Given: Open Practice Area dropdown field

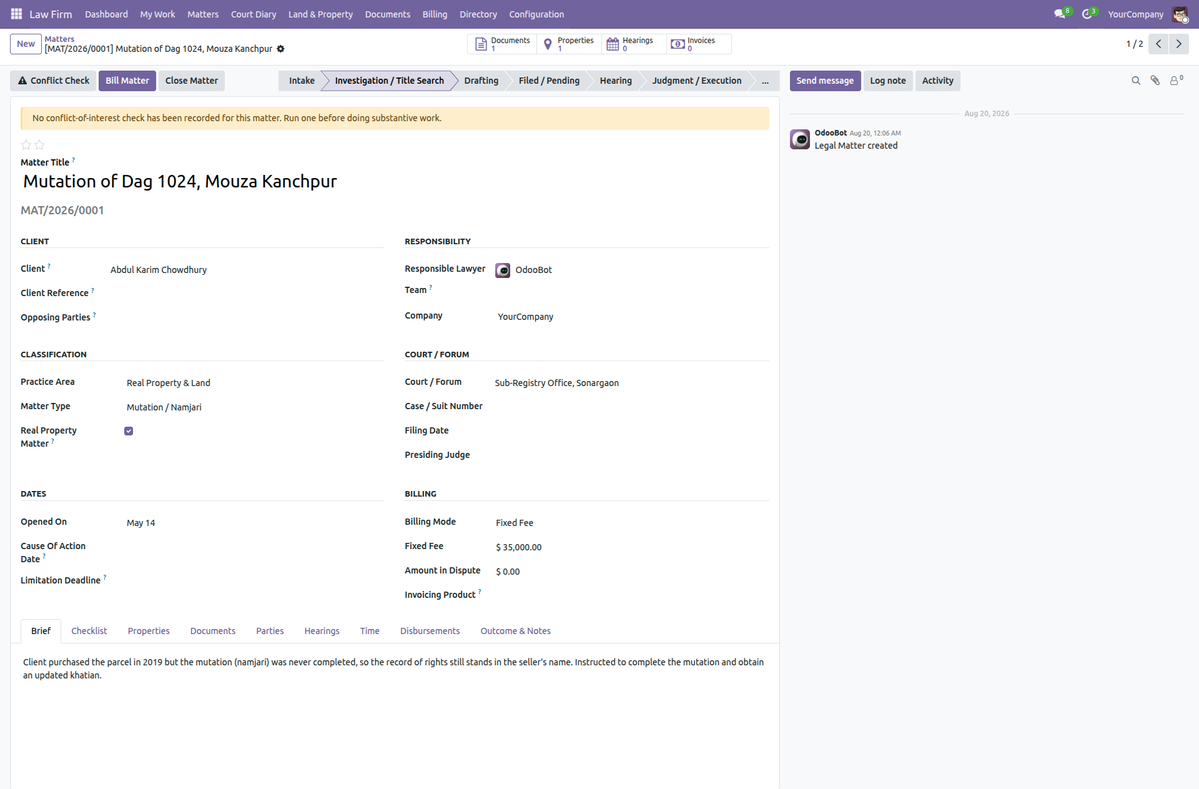Looking at the screenshot, I should (254, 383).
